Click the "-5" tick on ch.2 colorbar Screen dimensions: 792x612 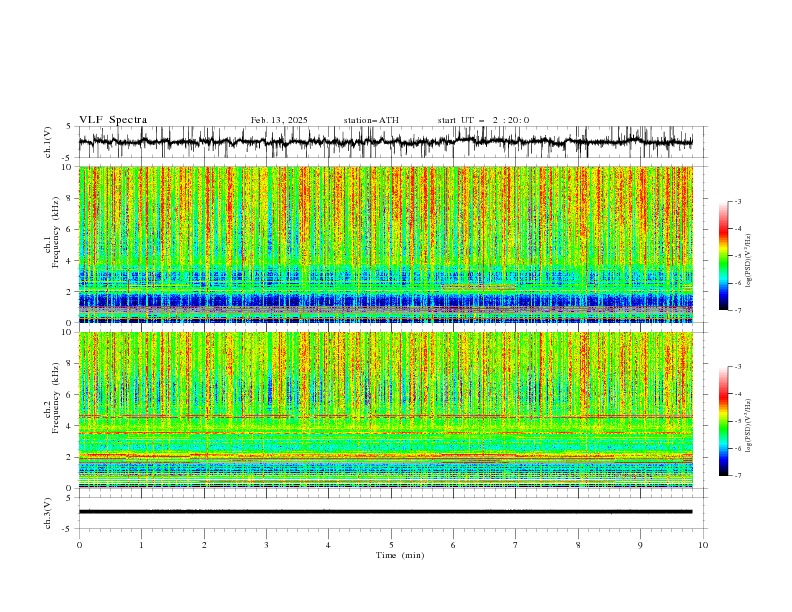[x=738, y=421]
